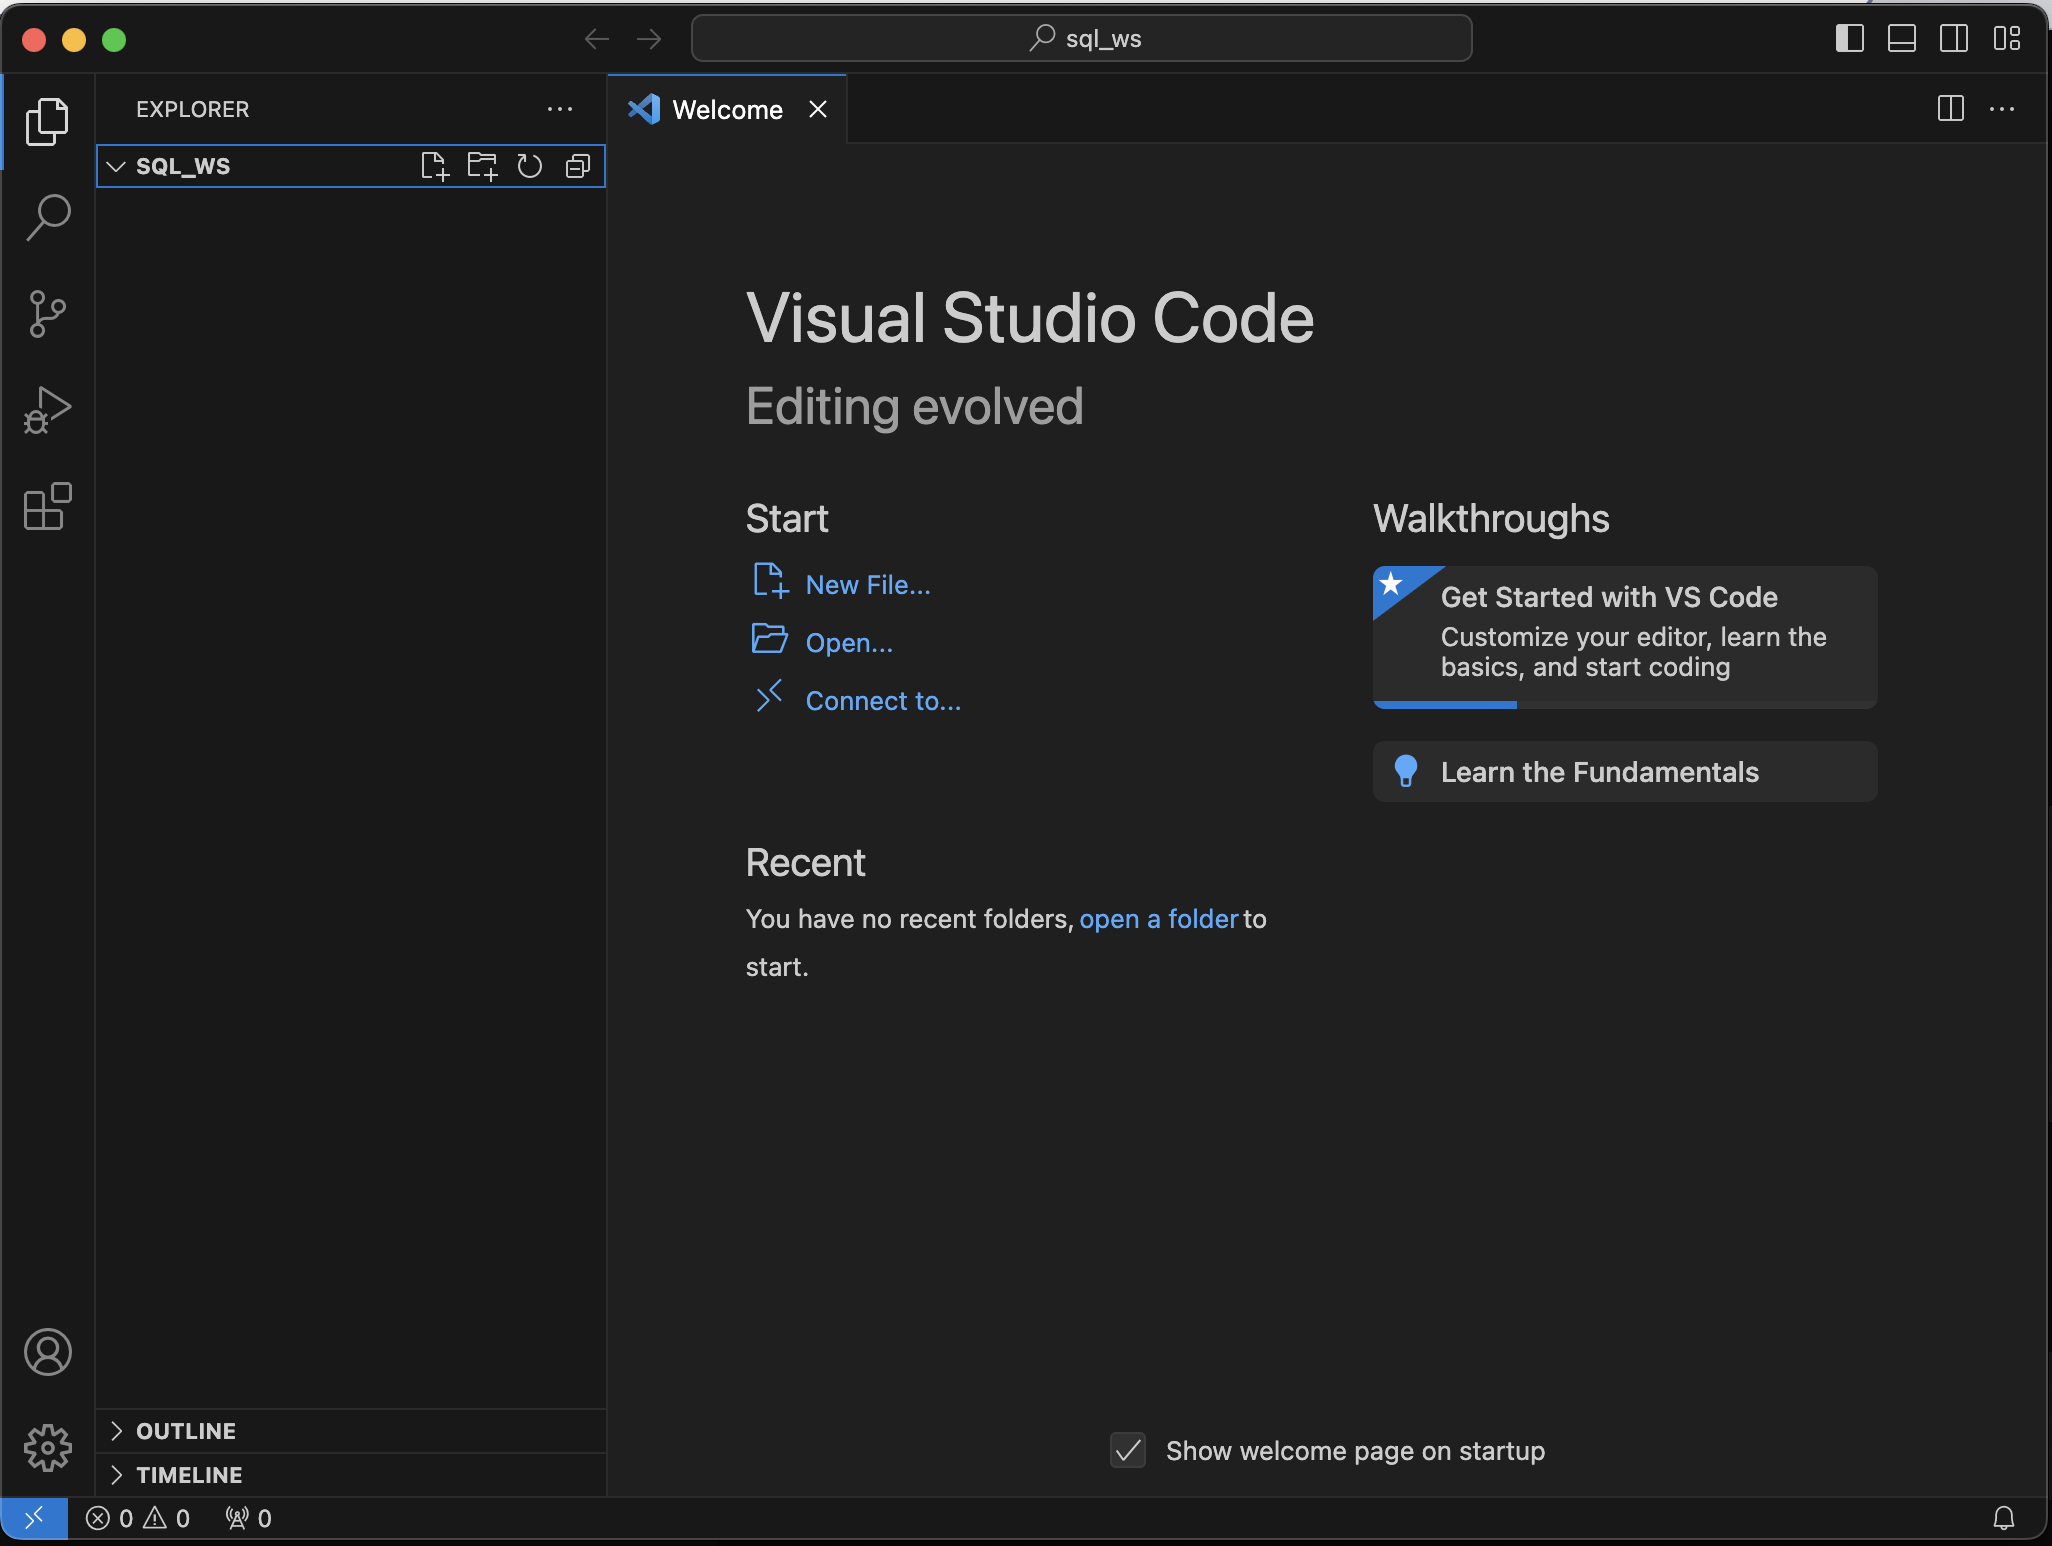
Task: Click the remote window status bar icon
Action: click(x=34, y=1518)
